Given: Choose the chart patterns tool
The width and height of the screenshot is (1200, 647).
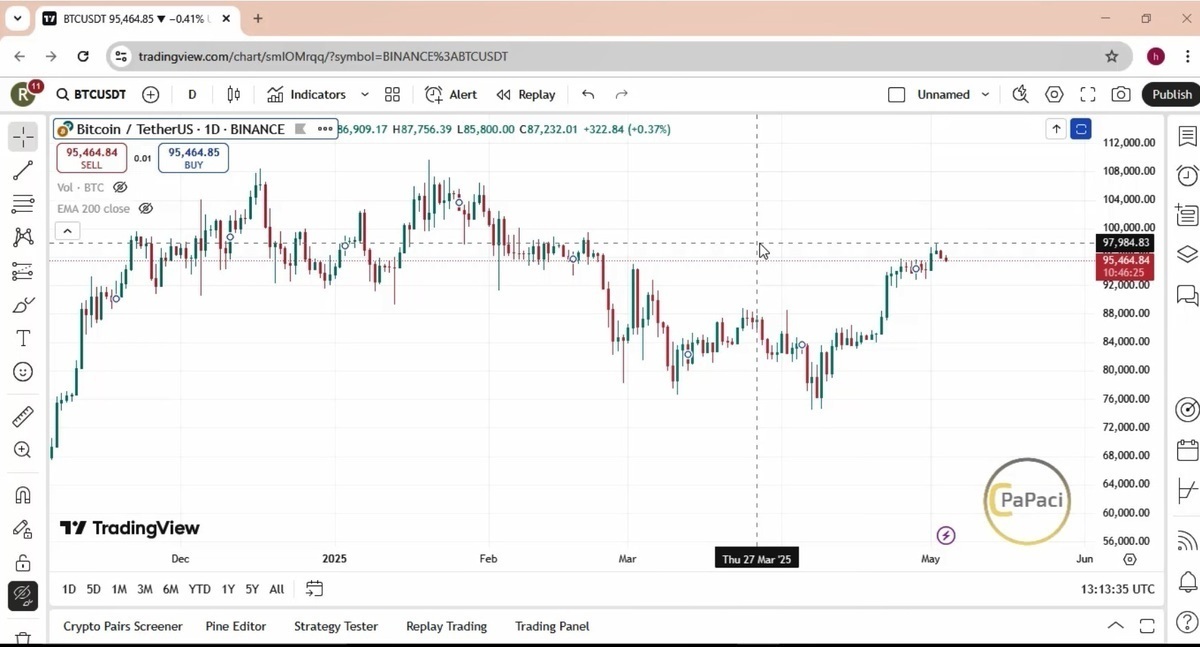Looking at the screenshot, I should coord(23,237).
